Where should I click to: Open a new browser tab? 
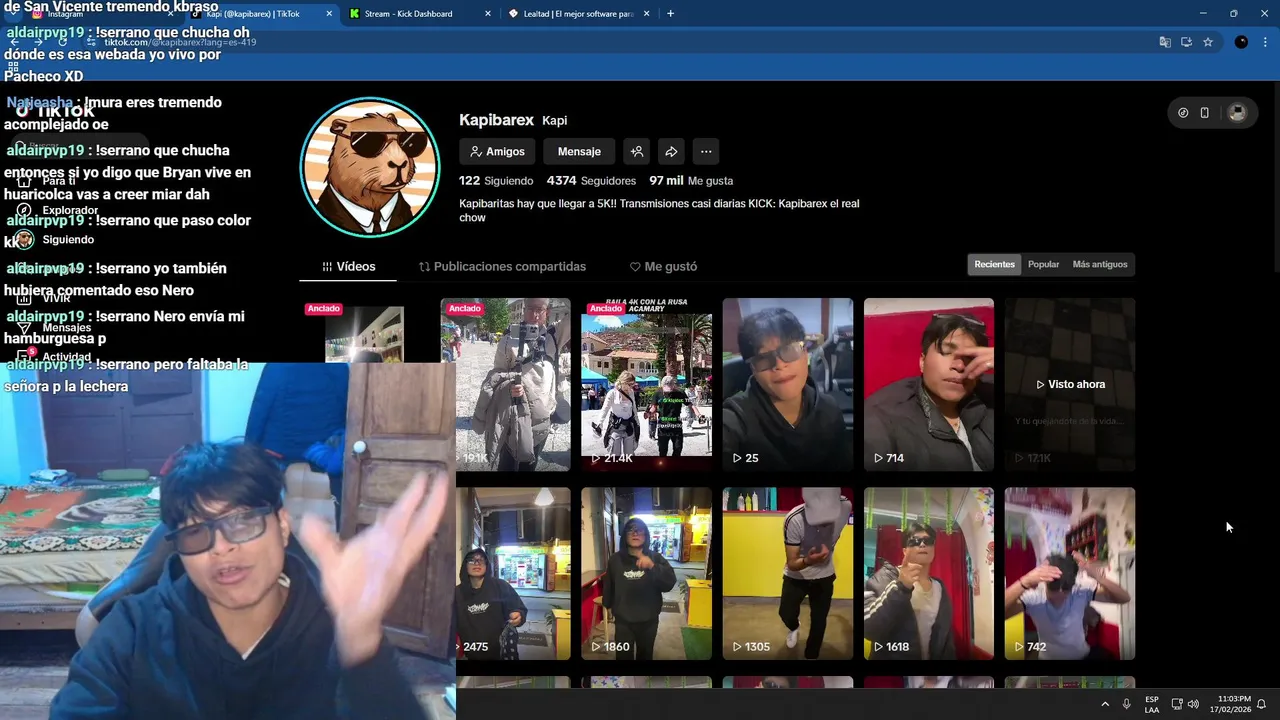pos(670,14)
